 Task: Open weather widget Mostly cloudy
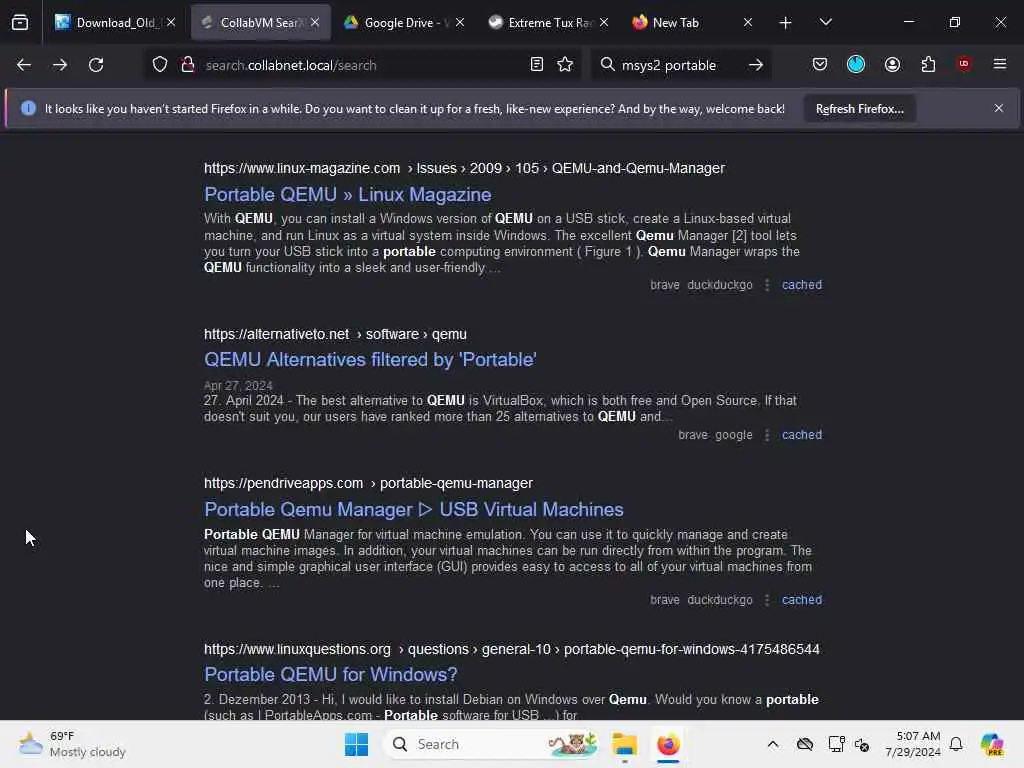(x=72, y=744)
